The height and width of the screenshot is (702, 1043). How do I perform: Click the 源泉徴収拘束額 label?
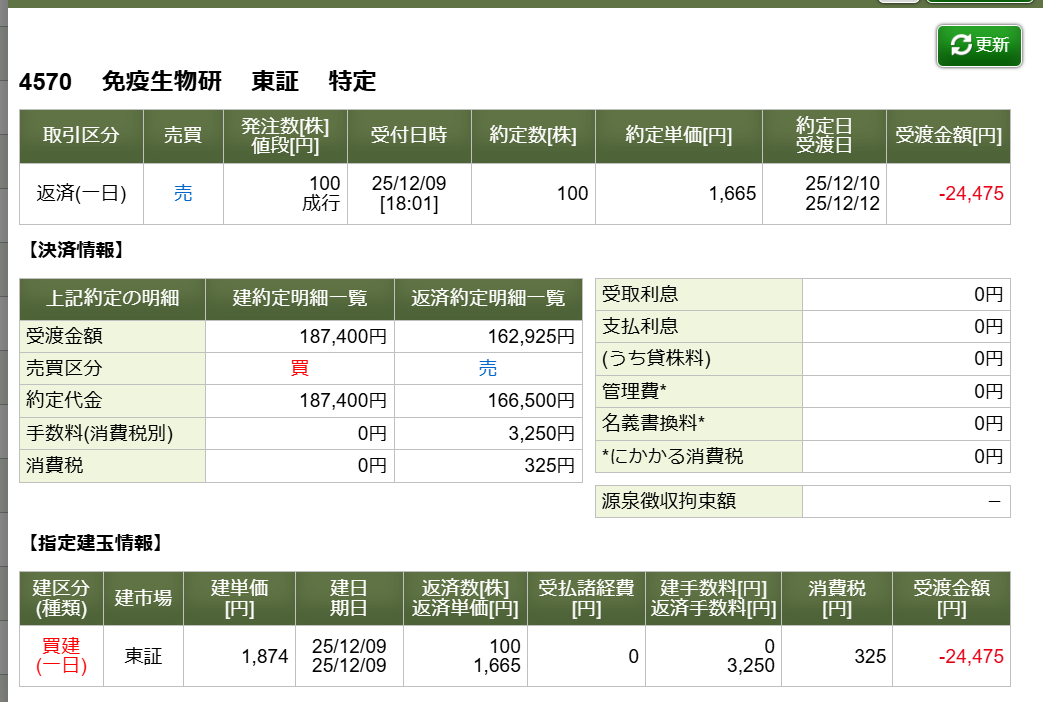[669, 502]
